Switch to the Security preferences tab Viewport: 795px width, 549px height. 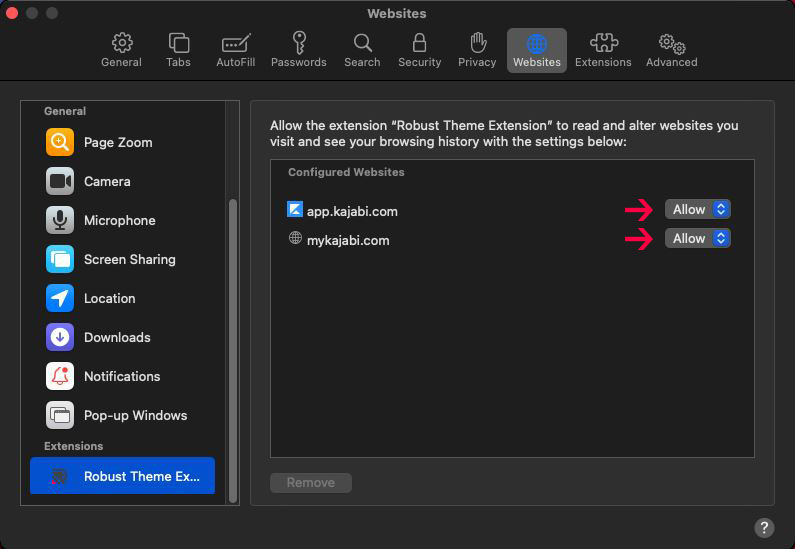click(419, 50)
